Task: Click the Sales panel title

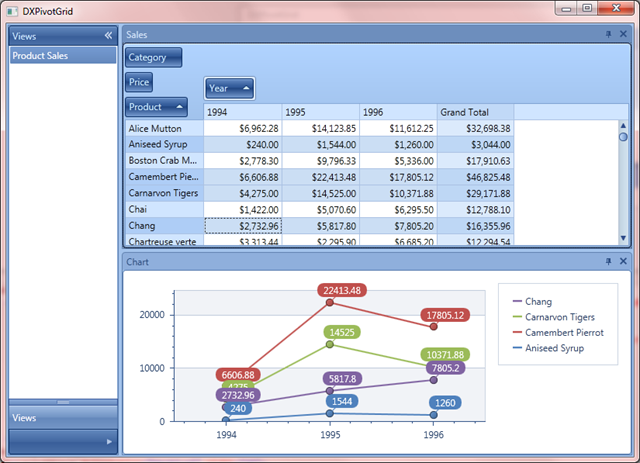Action: [136, 35]
